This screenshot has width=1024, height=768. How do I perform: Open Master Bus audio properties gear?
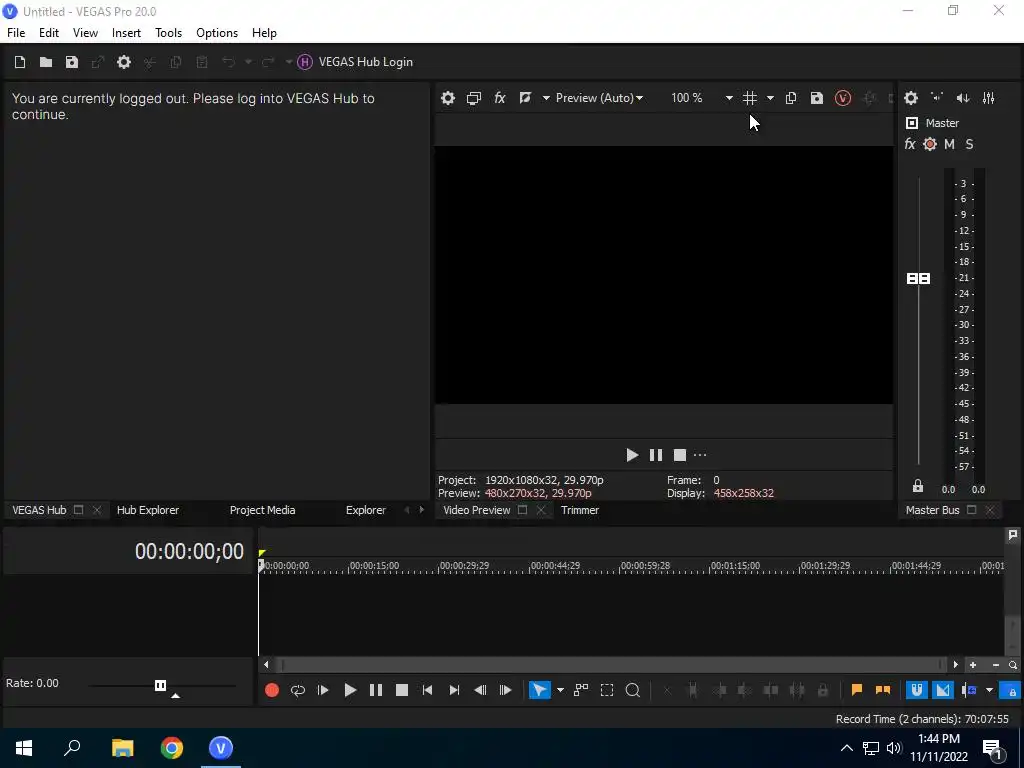point(911,98)
